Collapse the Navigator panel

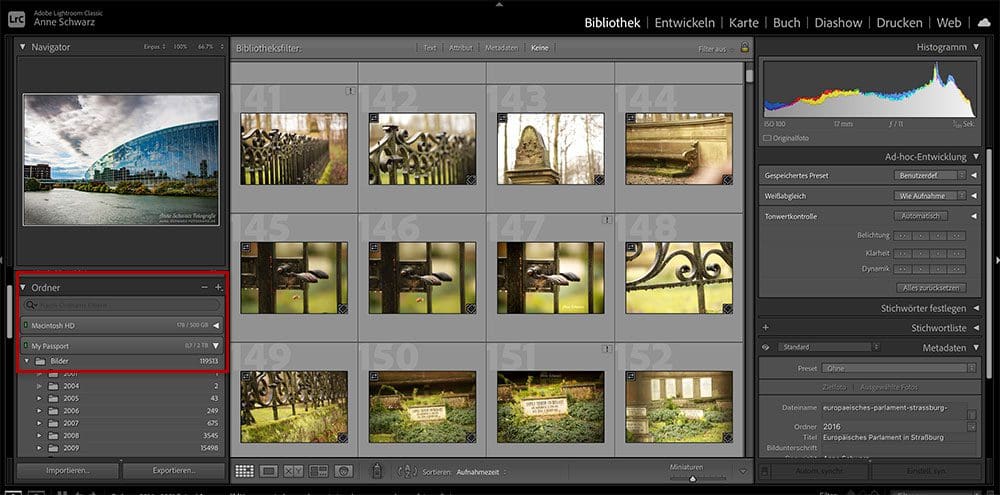23,47
